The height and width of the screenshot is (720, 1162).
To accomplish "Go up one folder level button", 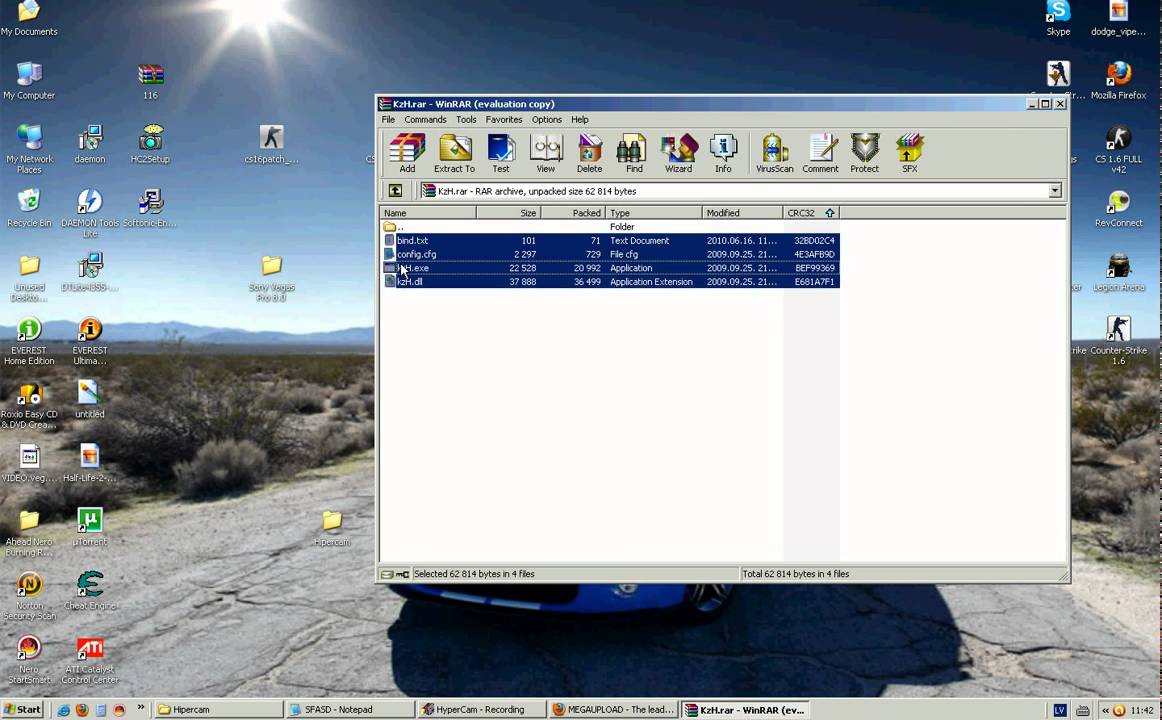I will pos(395,191).
